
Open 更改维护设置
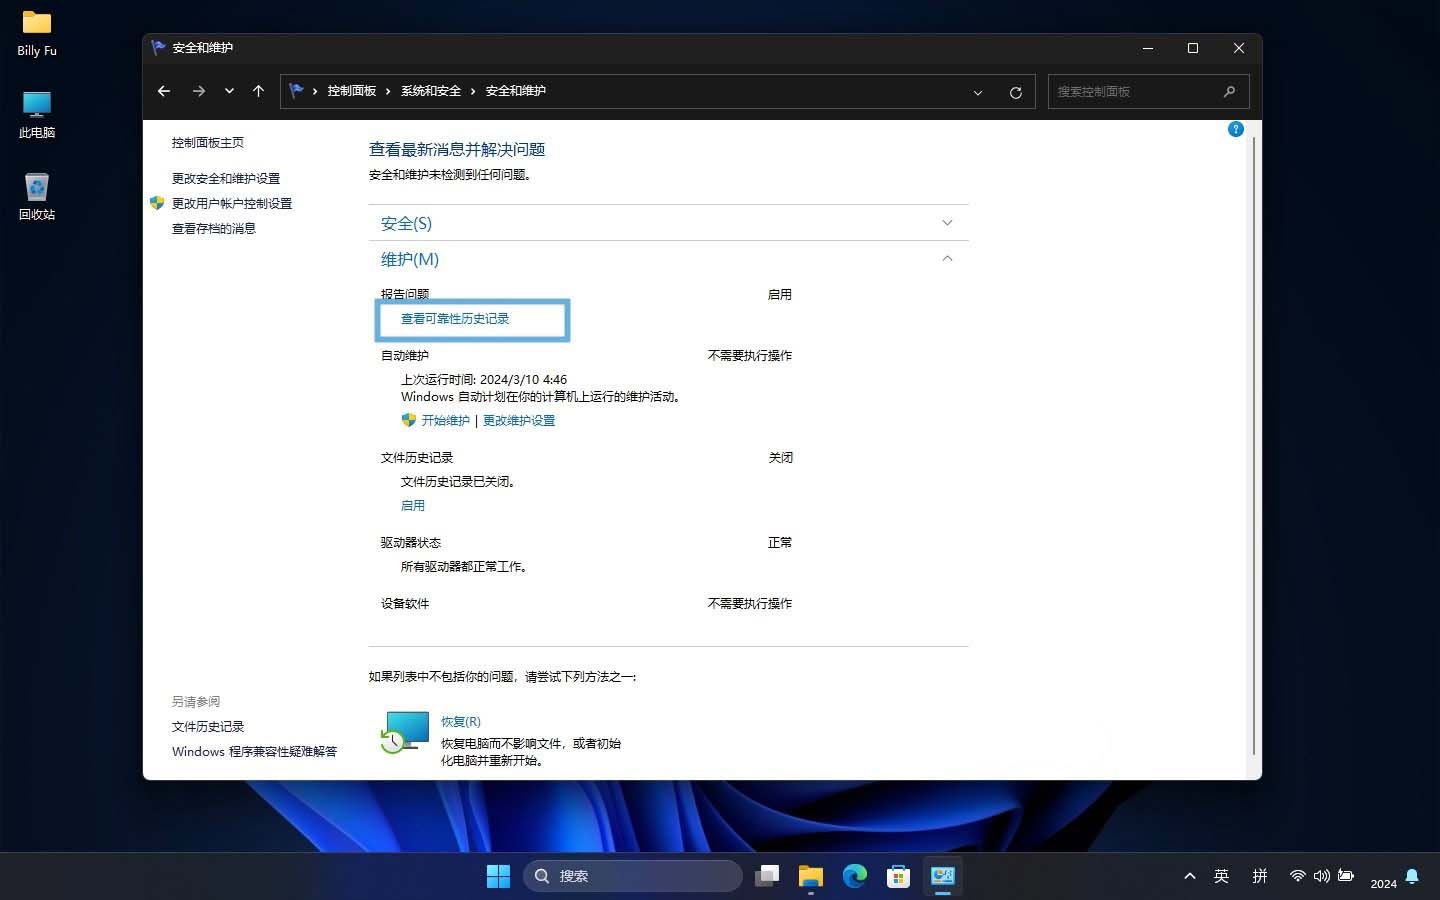519,420
